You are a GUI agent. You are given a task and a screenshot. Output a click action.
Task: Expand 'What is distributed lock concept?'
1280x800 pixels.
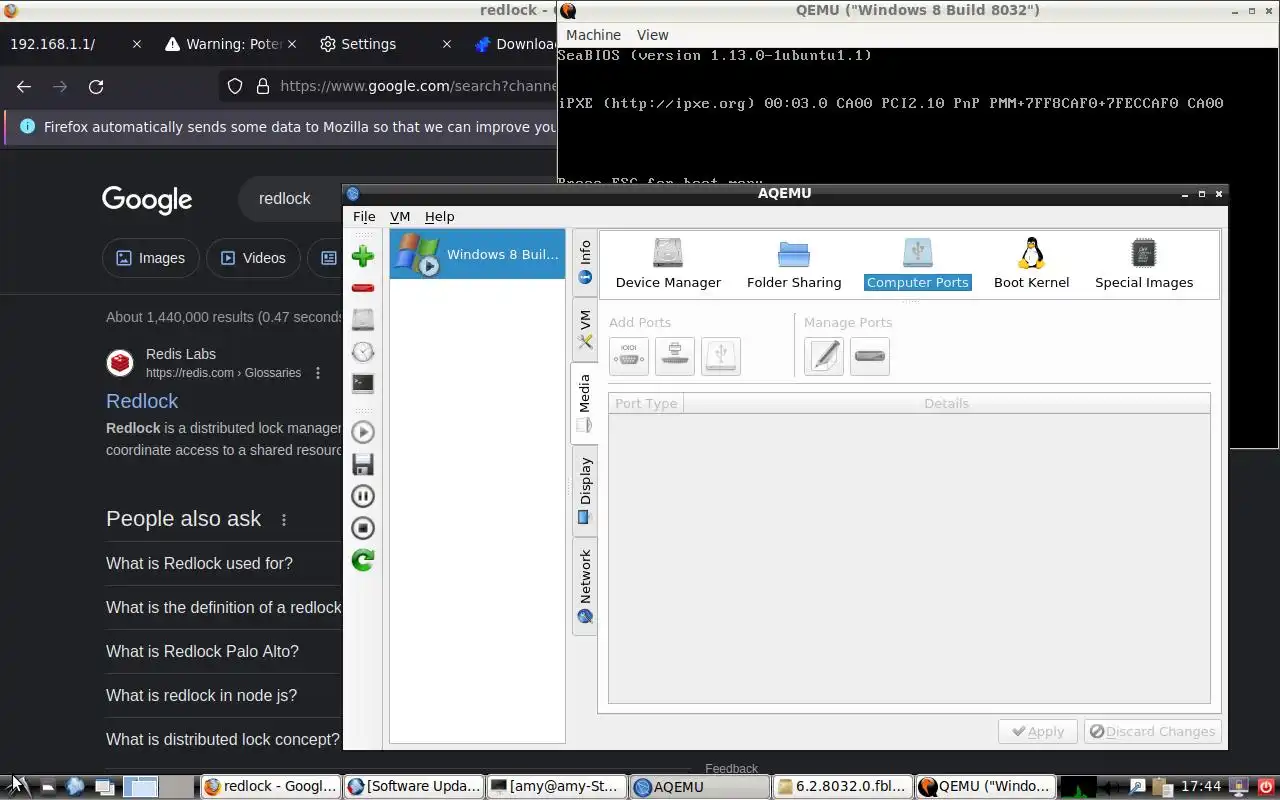224,739
